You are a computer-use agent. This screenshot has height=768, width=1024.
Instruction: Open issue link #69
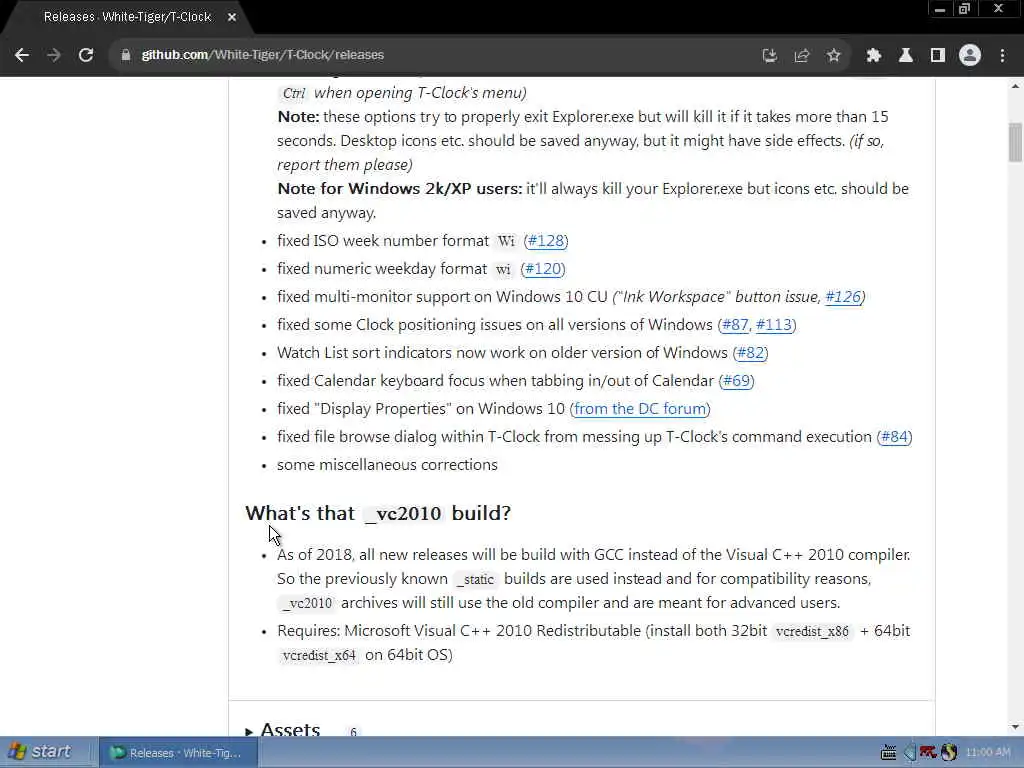coord(737,381)
